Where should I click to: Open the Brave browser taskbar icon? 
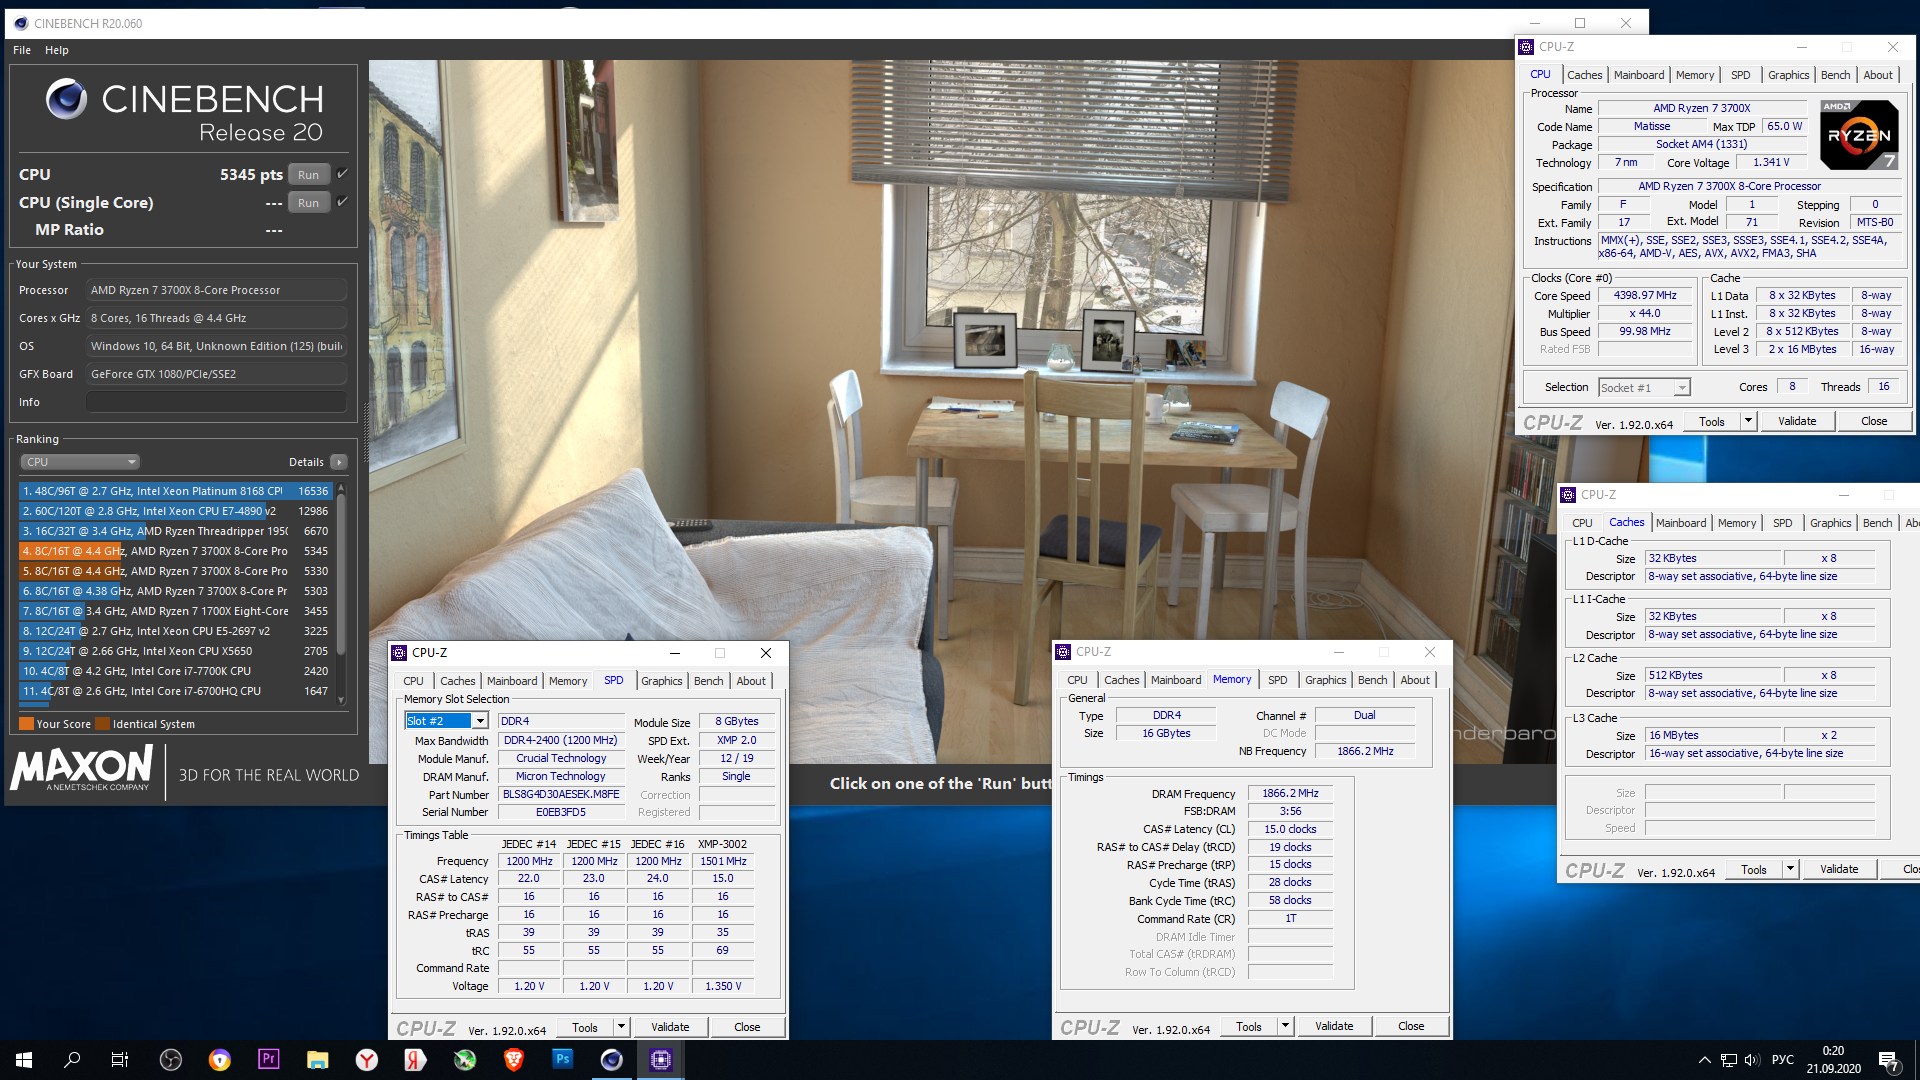tap(514, 1060)
